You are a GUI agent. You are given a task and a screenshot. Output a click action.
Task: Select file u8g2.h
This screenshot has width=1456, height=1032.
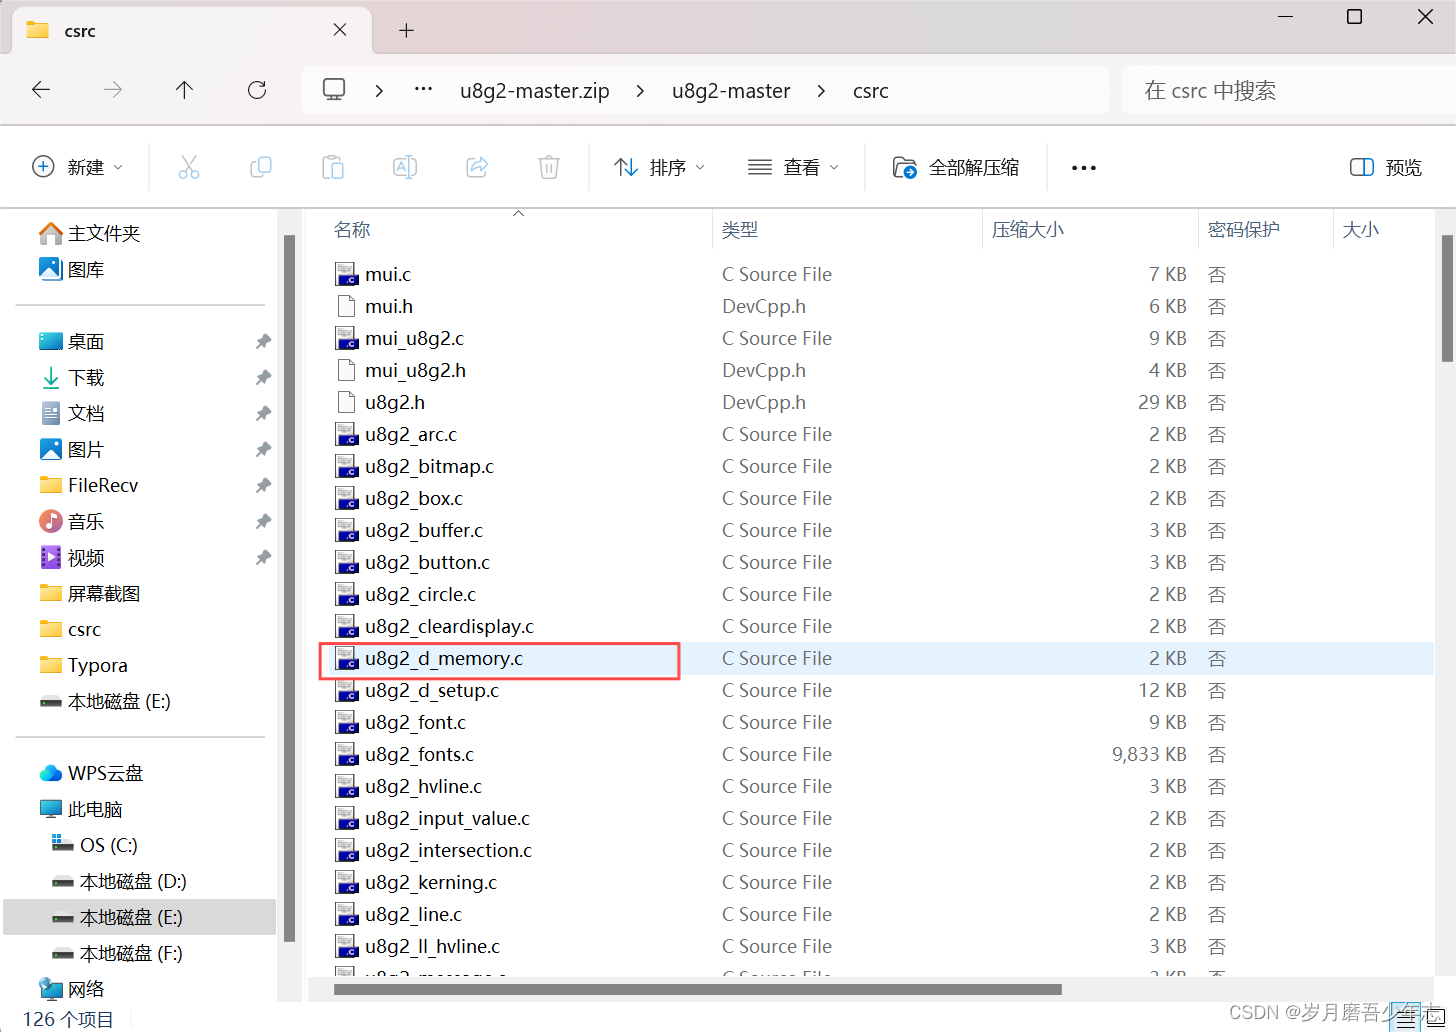click(x=395, y=402)
